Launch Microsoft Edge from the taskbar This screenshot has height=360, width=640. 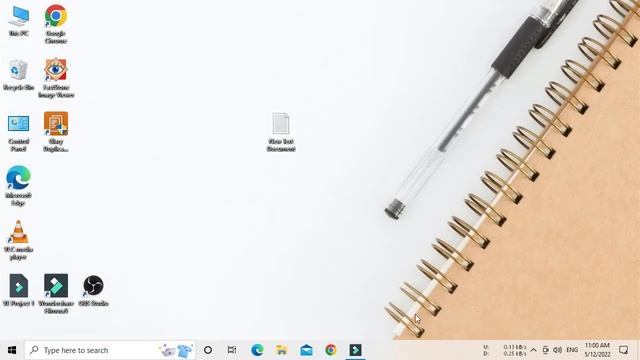pos(257,350)
